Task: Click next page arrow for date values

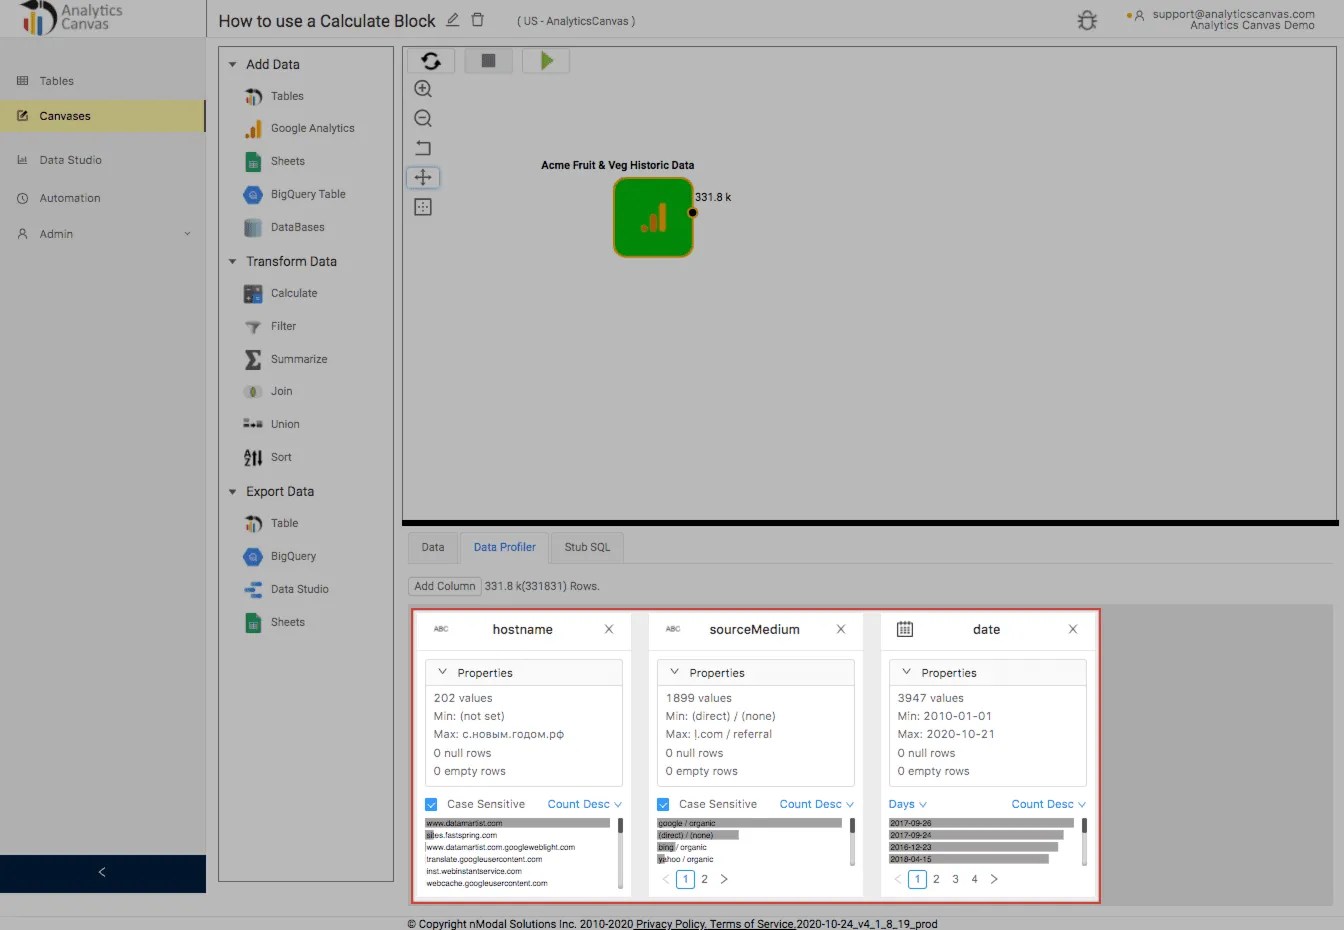Action: coord(994,879)
